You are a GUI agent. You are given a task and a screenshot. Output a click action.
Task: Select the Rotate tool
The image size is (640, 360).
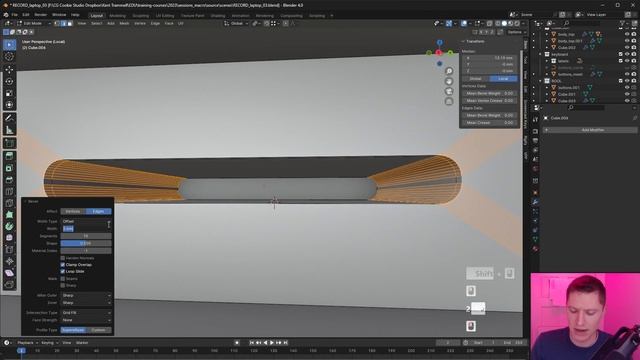coord(9,82)
